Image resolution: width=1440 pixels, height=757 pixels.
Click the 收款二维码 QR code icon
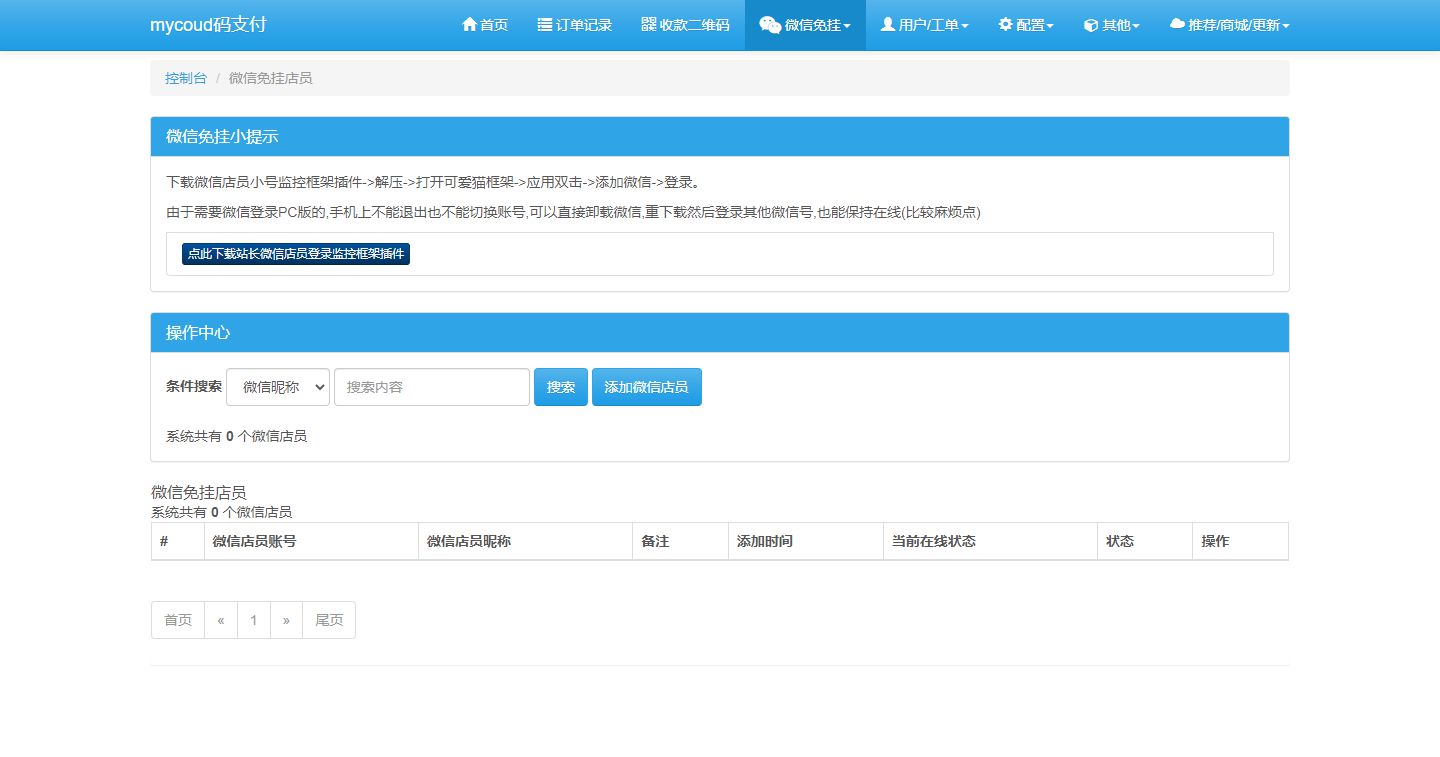coord(647,24)
